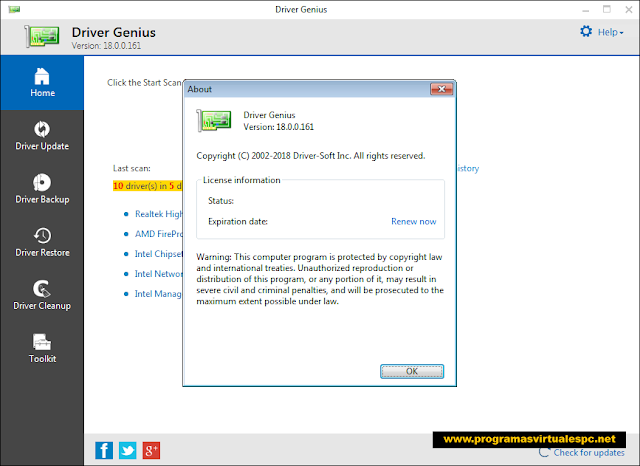This screenshot has height=466, width=640.
Task: Click the title bar app icon
Action: pyautogui.click(x=14, y=9)
